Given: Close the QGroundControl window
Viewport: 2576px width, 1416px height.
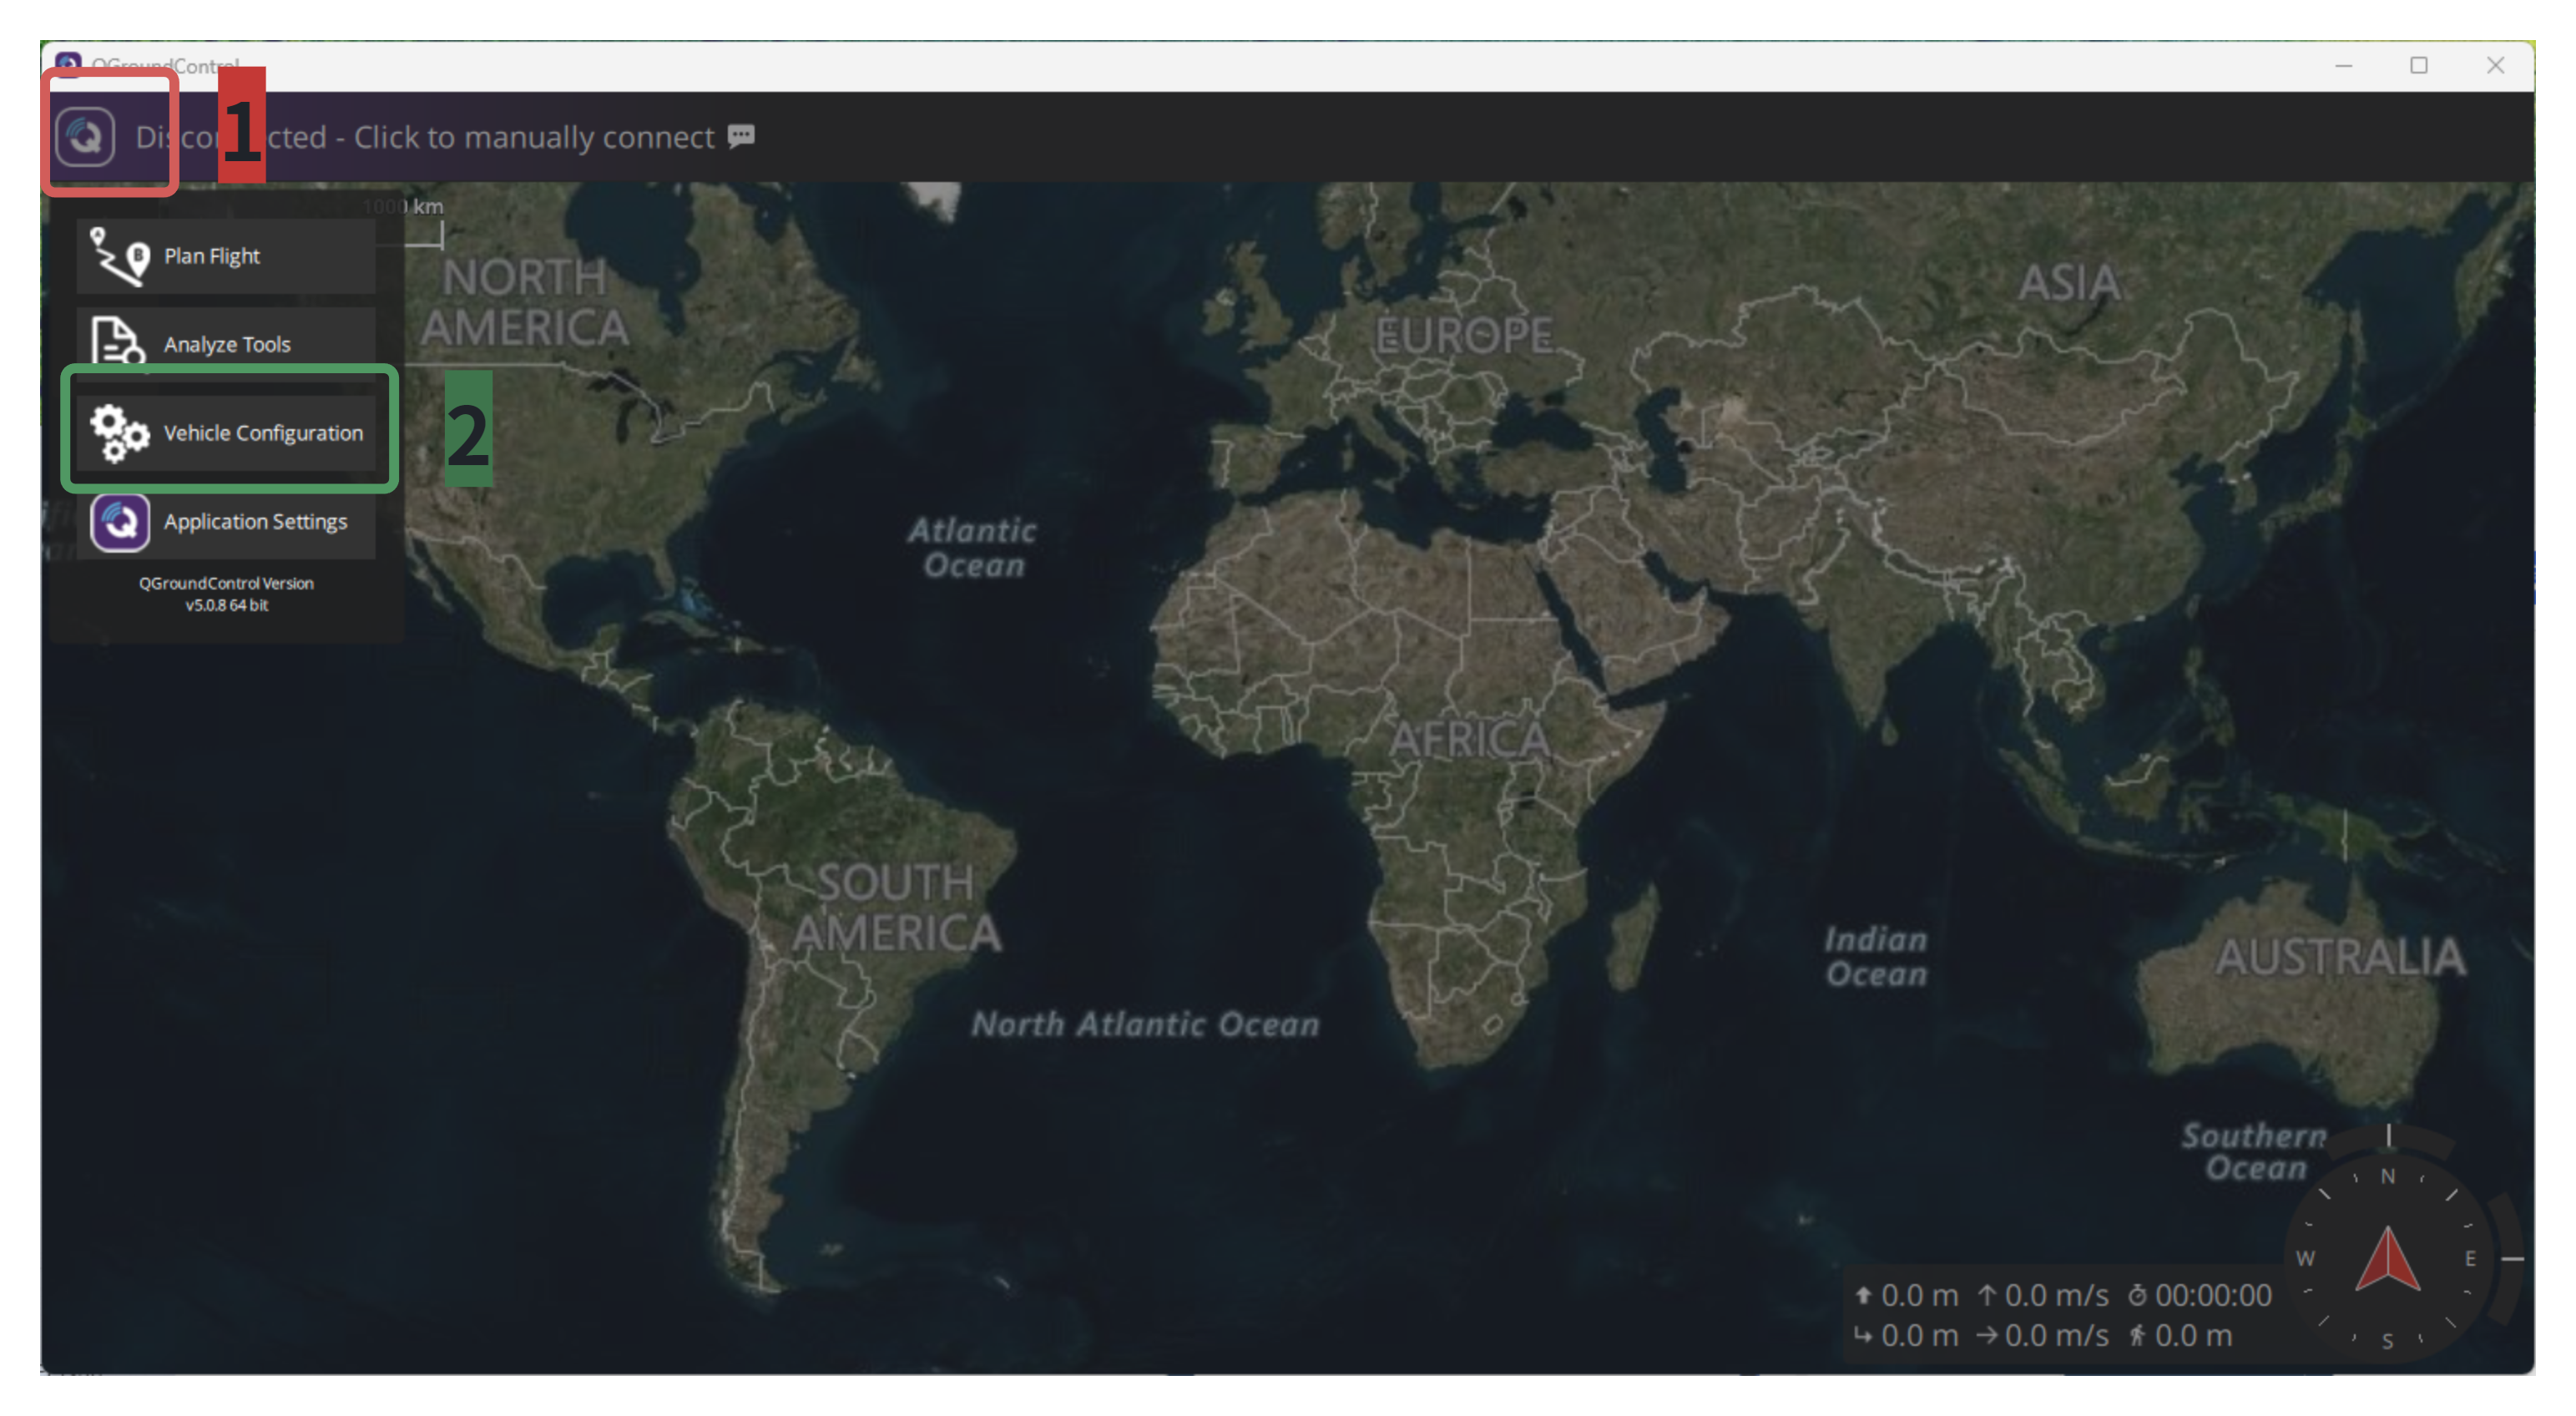Looking at the screenshot, I should pyautogui.click(x=2495, y=66).
